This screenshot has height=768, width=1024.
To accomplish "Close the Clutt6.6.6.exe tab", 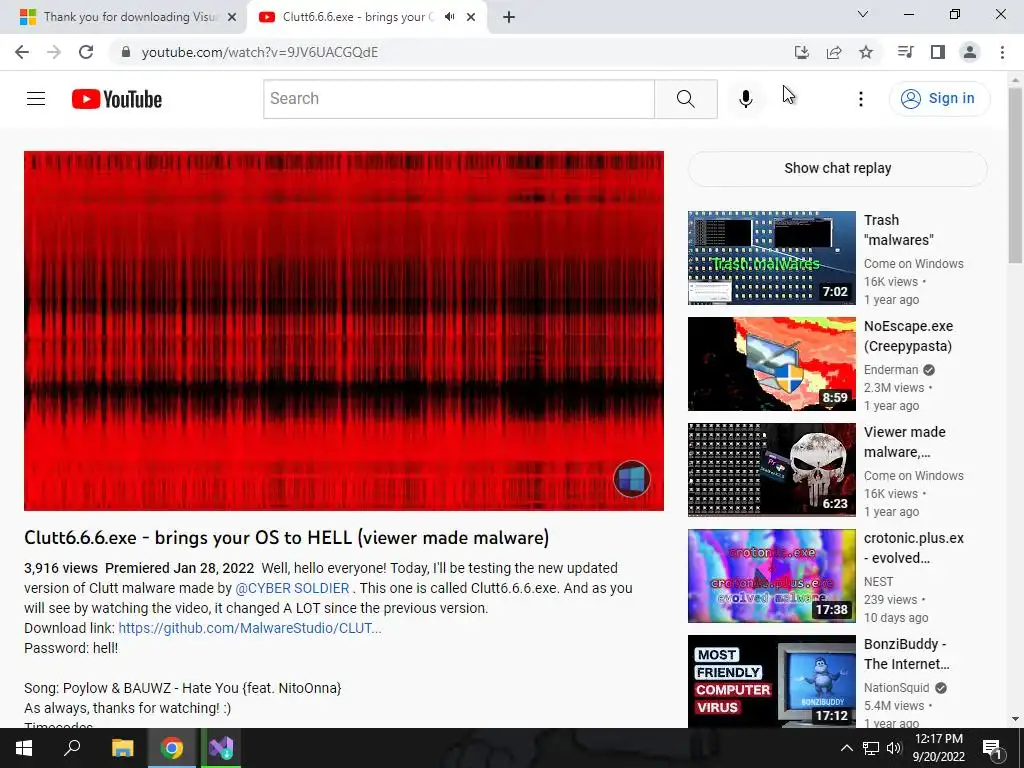I will [x=471, y=18].
